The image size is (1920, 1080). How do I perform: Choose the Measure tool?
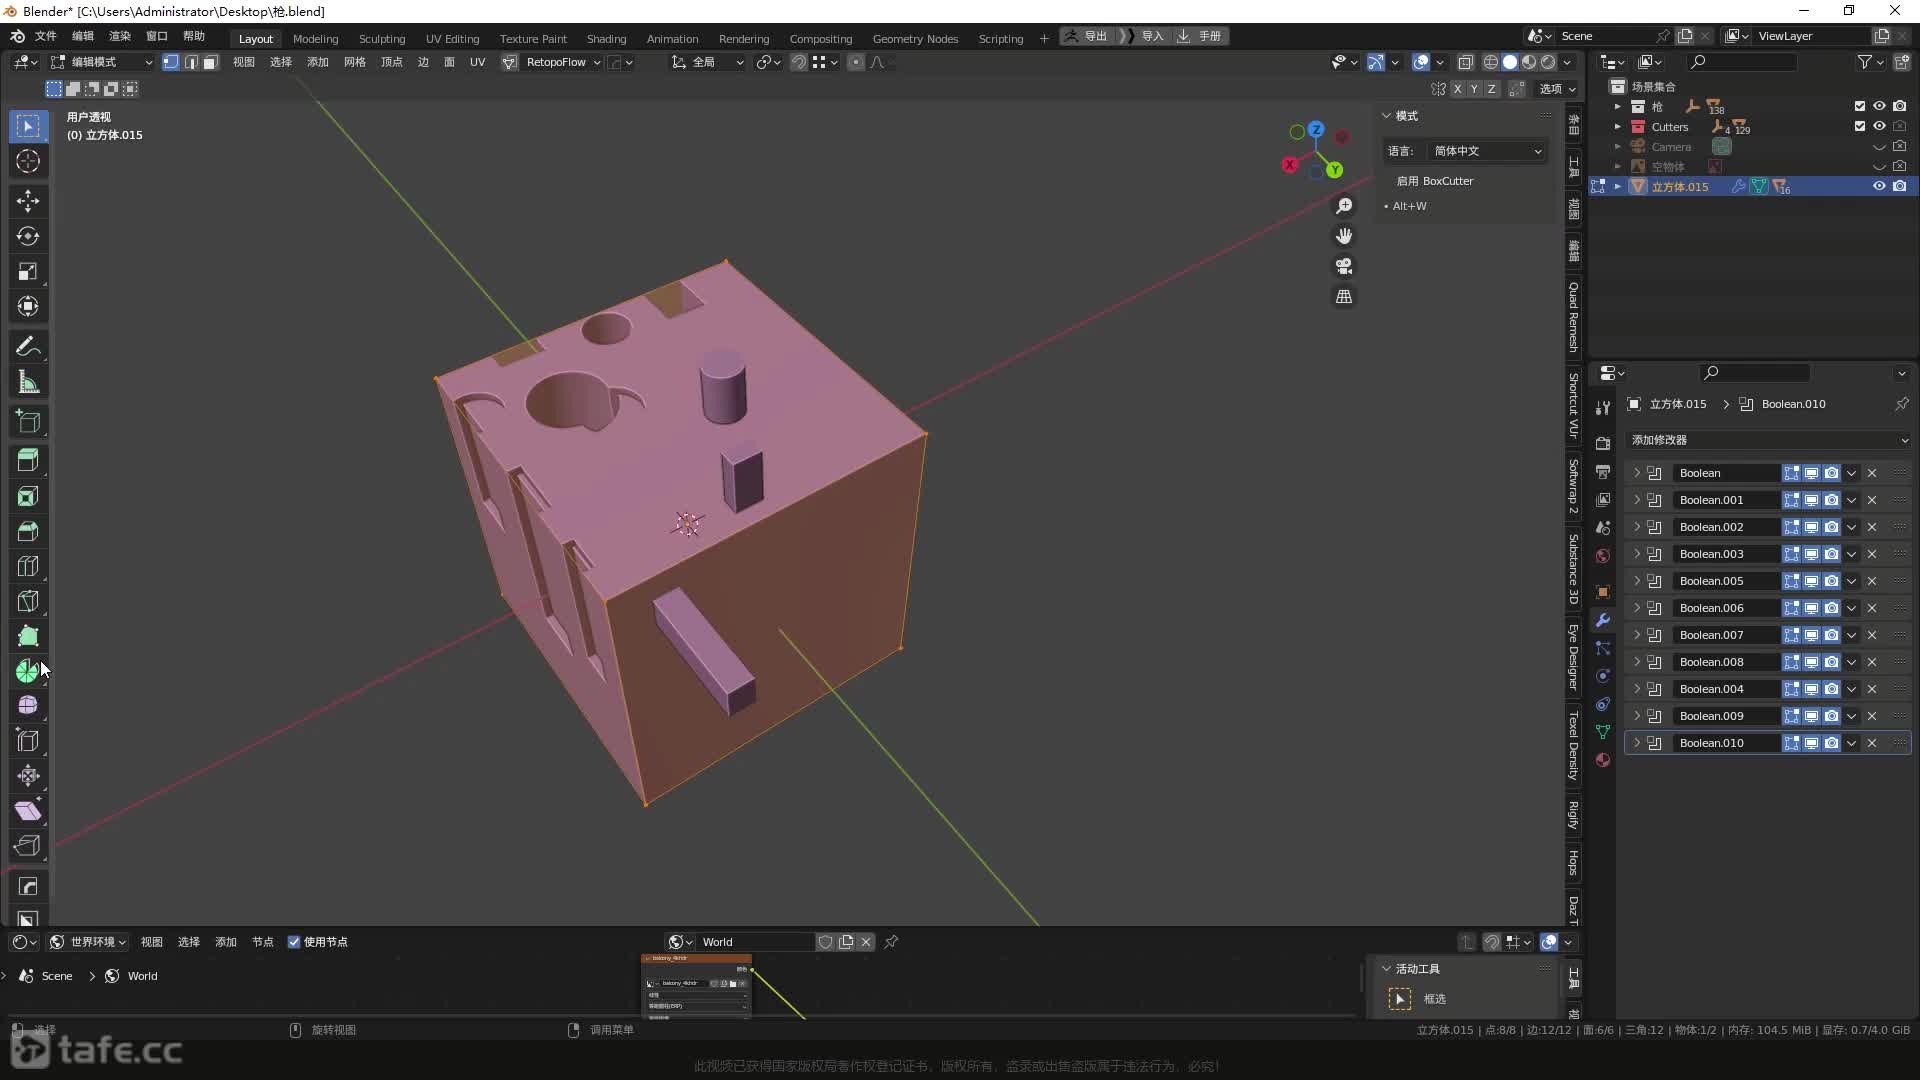point(28,382)
